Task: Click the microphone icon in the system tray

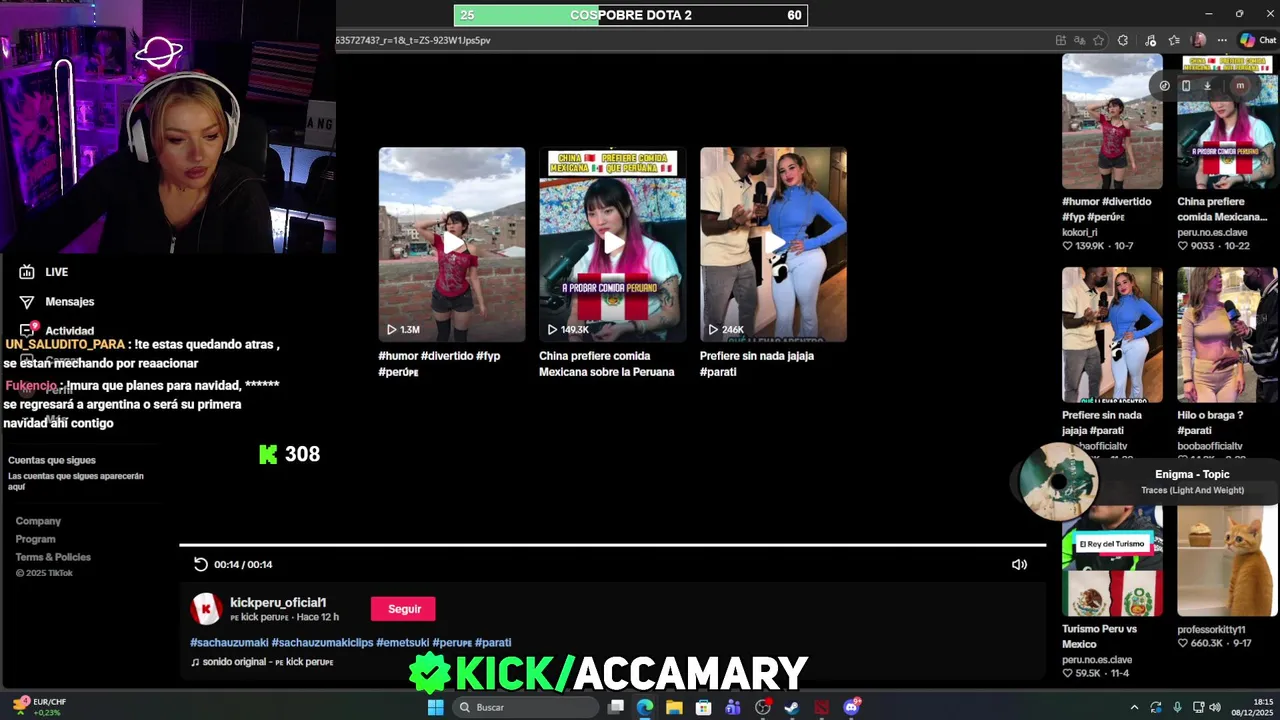Action: coord(1177,707)
